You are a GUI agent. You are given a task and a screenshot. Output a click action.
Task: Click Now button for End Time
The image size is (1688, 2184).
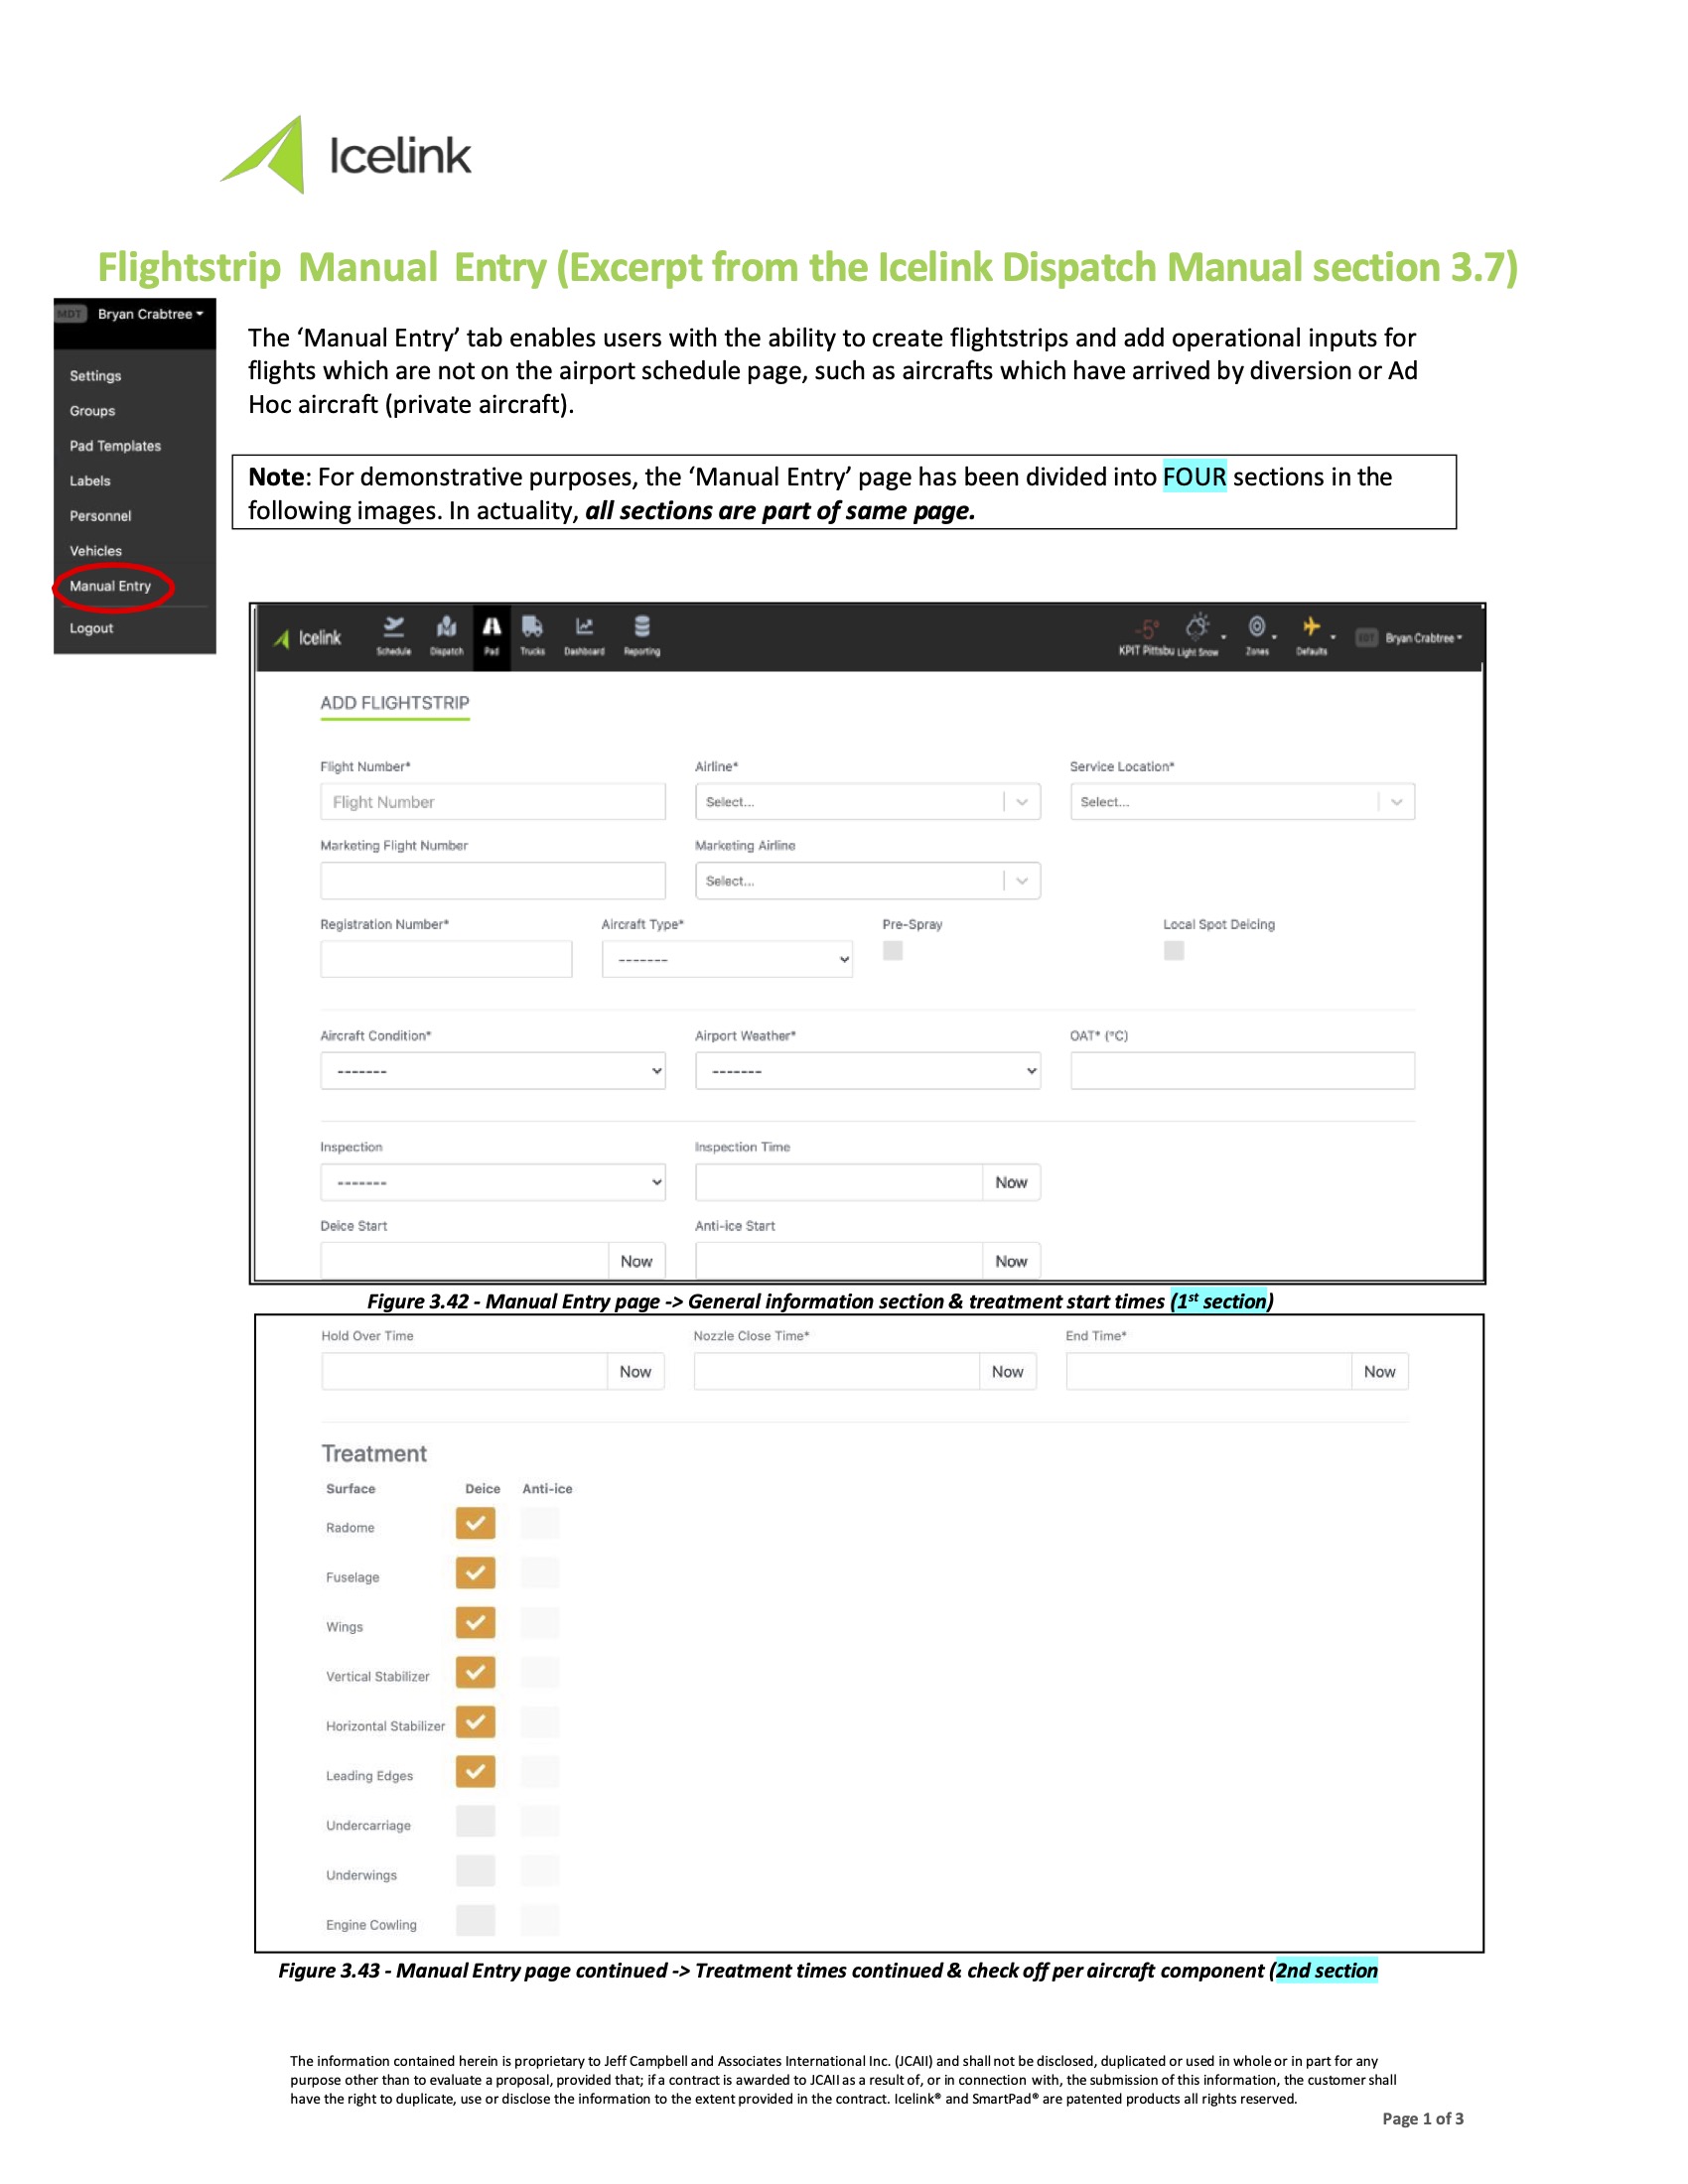(1379, 1371)
